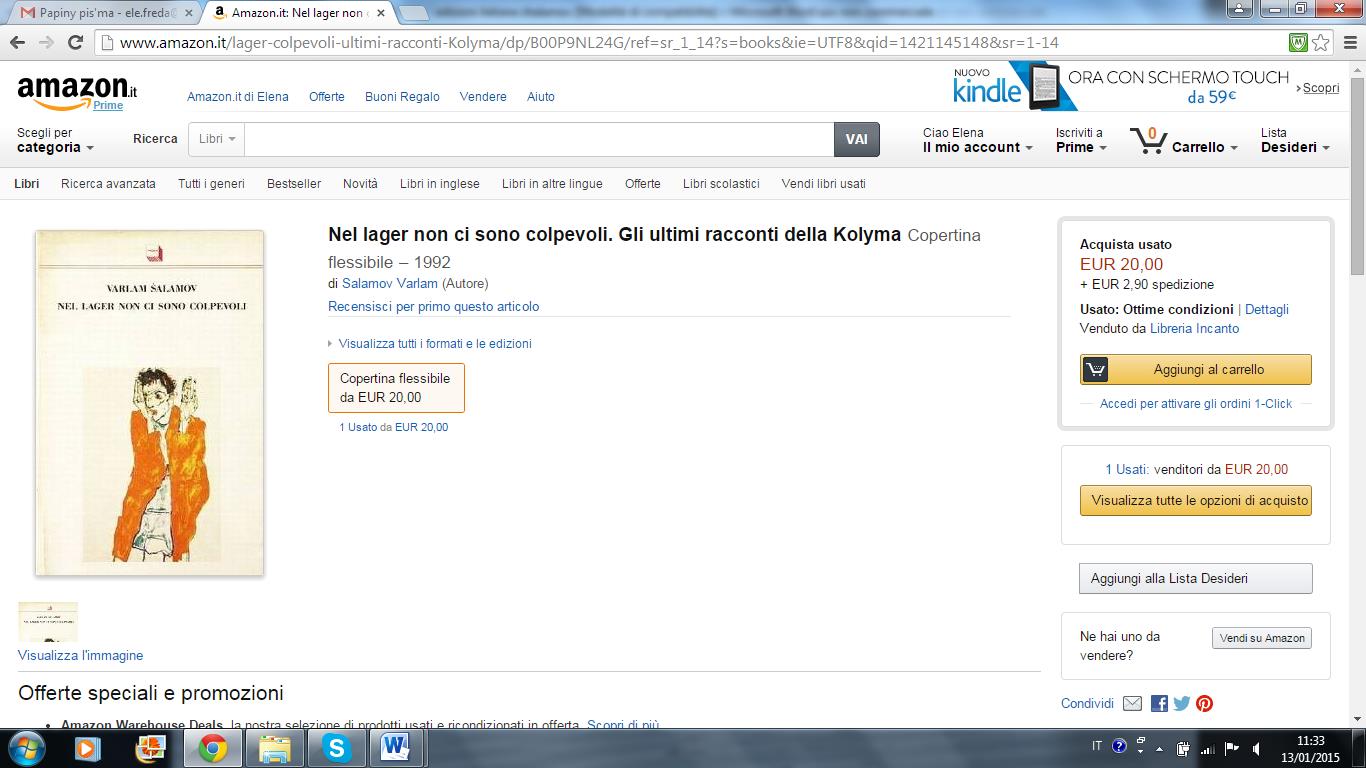
Task: Share via the email envelope icon
Action: (1132, 703)
